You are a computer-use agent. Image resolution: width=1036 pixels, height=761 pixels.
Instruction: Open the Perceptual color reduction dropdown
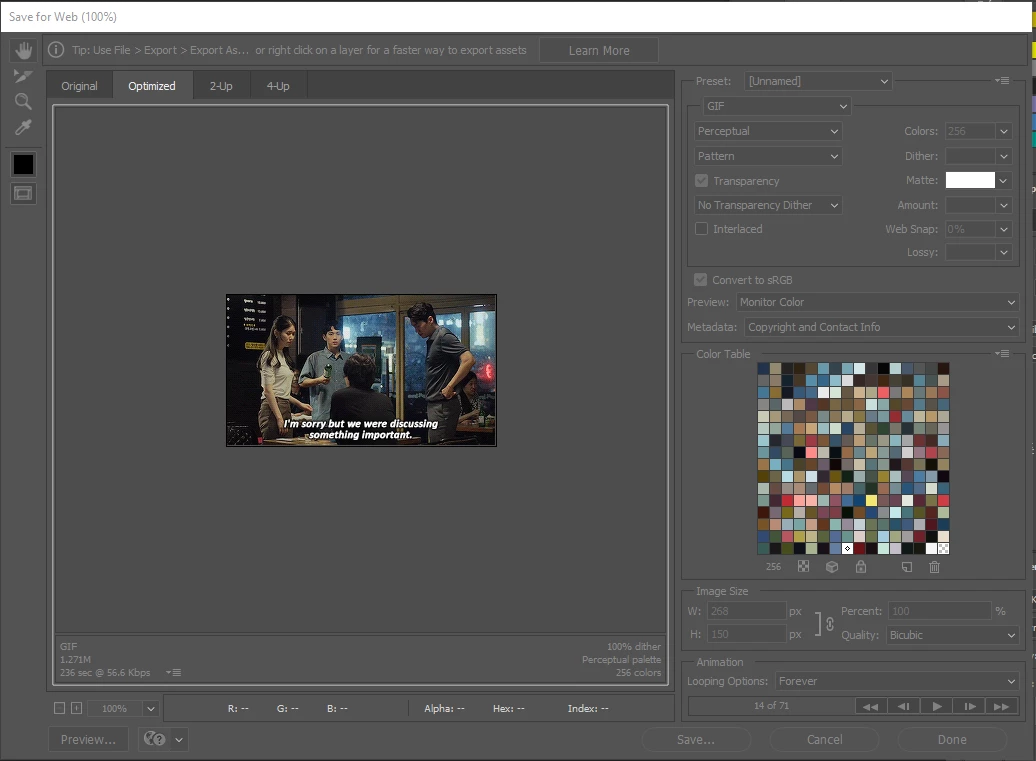[x=768, y=131]
